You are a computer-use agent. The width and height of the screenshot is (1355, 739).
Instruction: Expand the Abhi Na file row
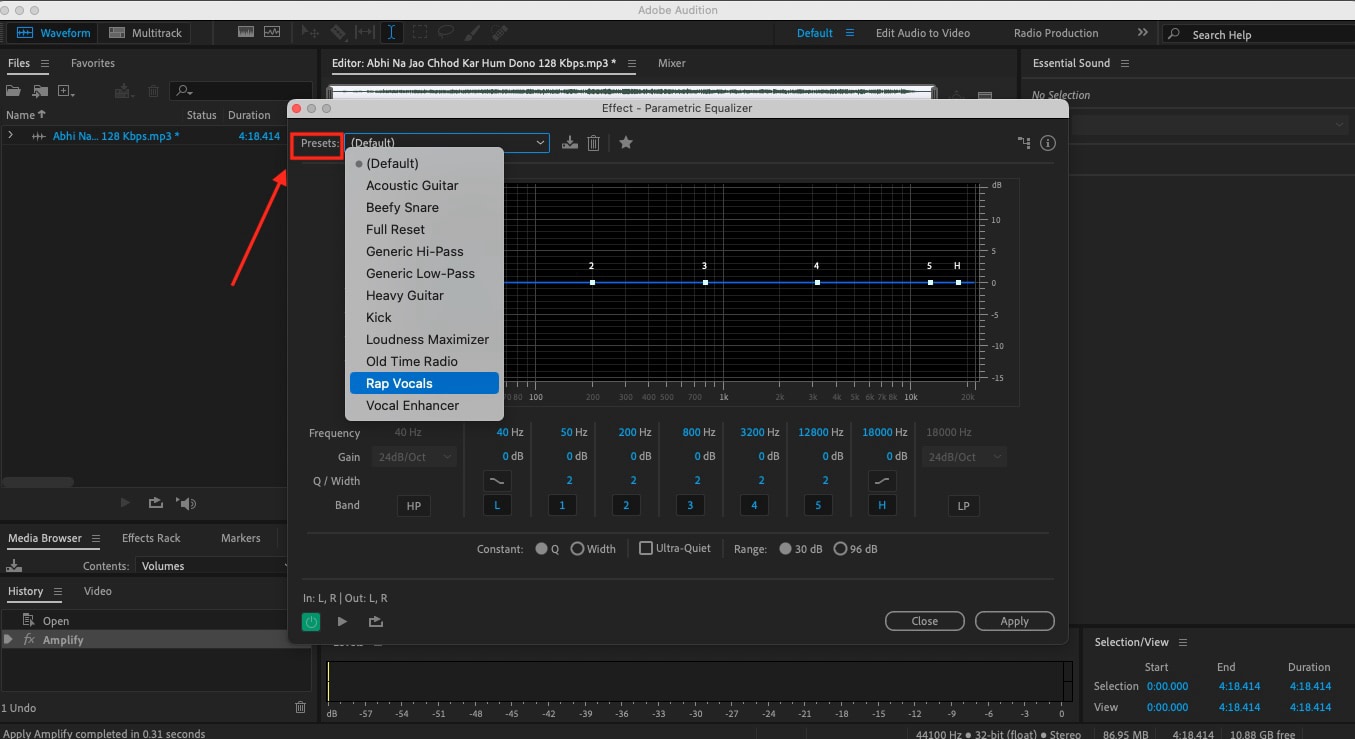coord(10,135)
